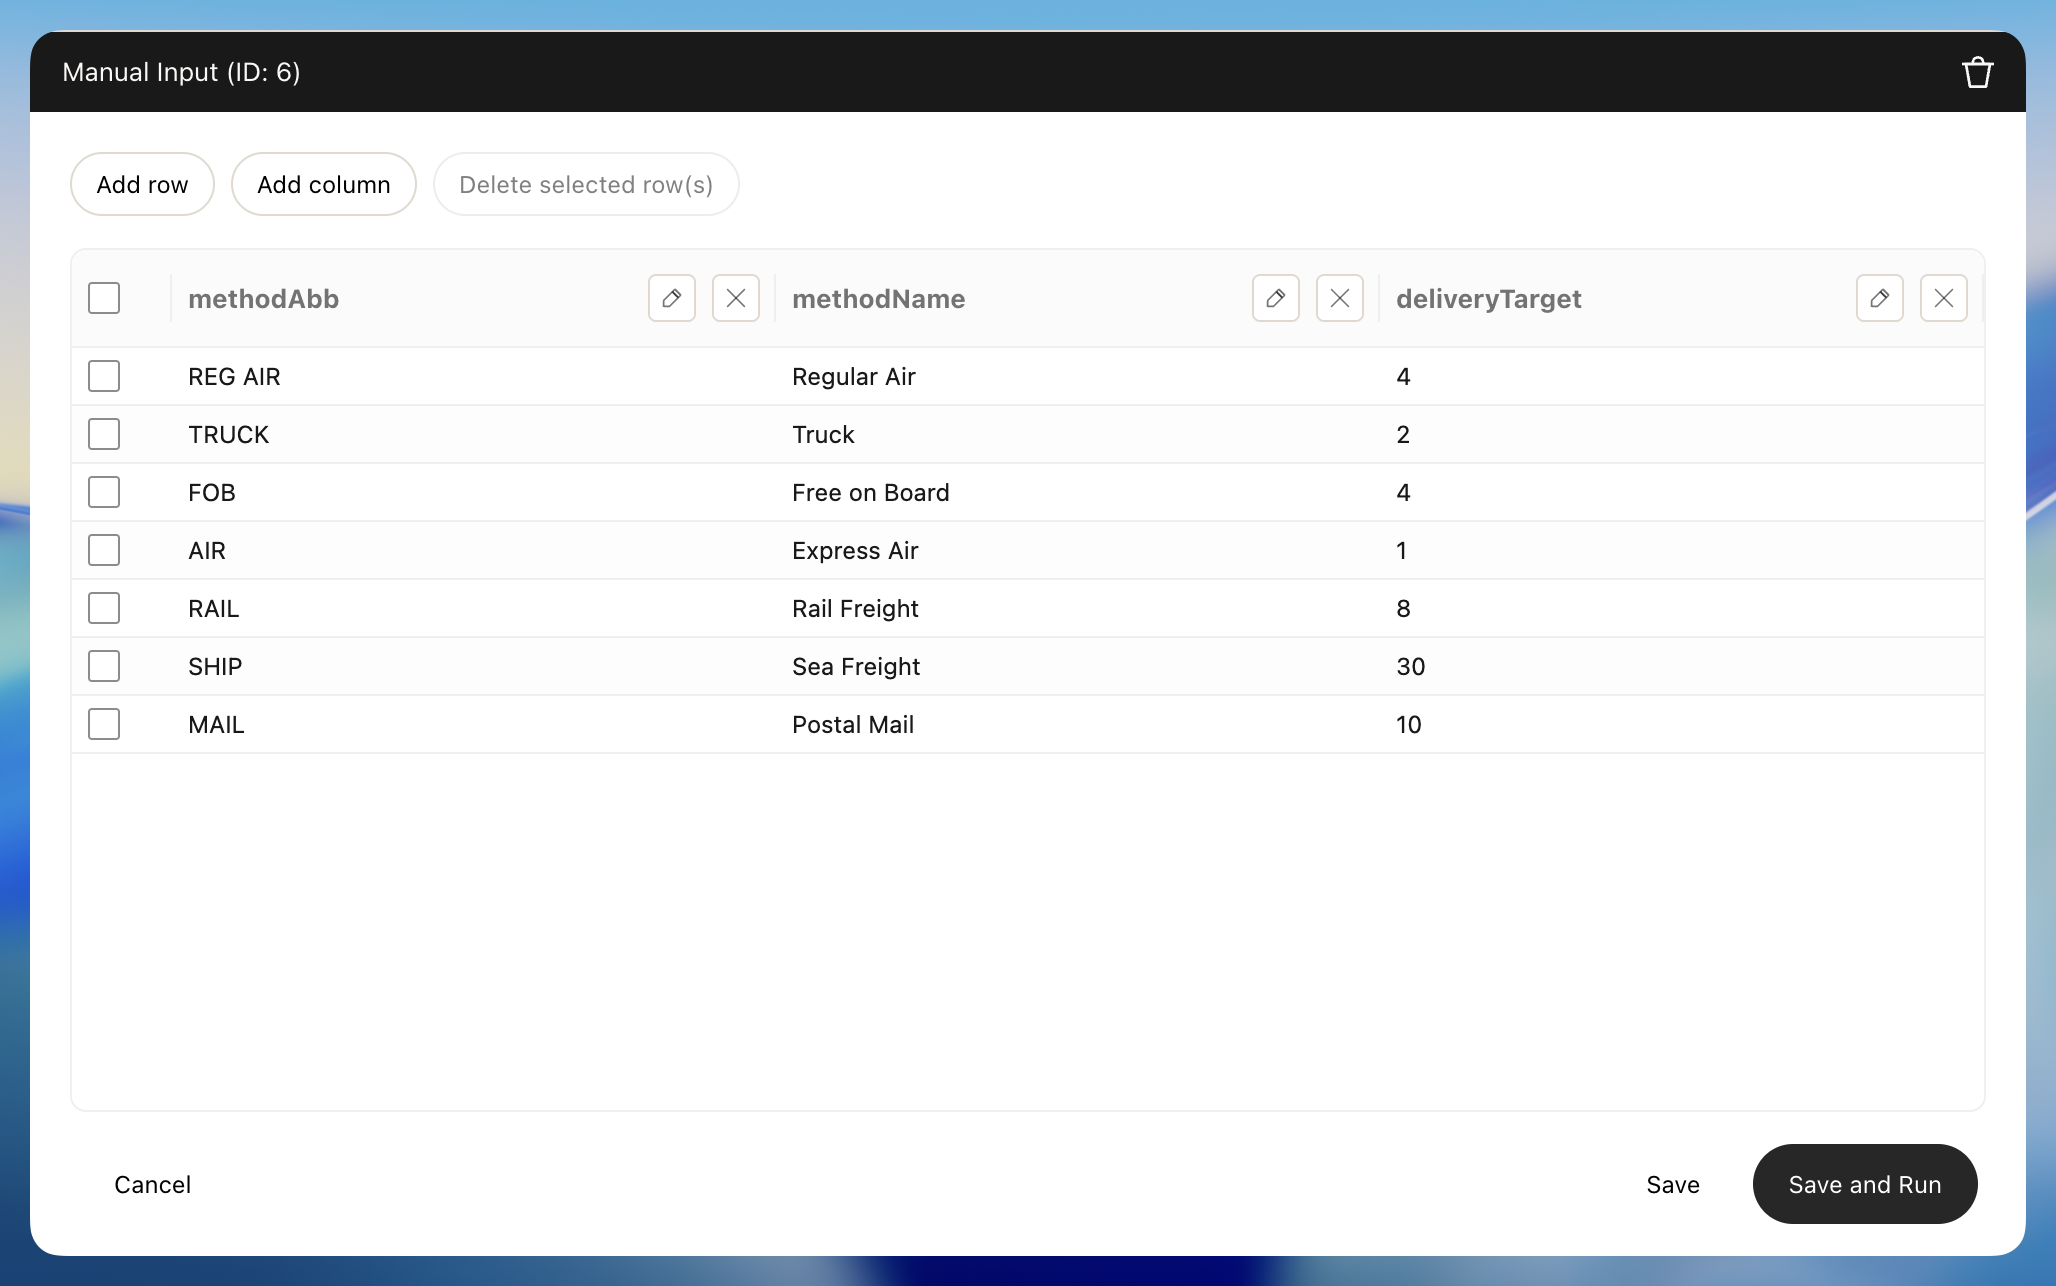2056x1286 pixels.
Task: Rename the methodName column with pencil icon
Action: click(x=1275, y=298)
